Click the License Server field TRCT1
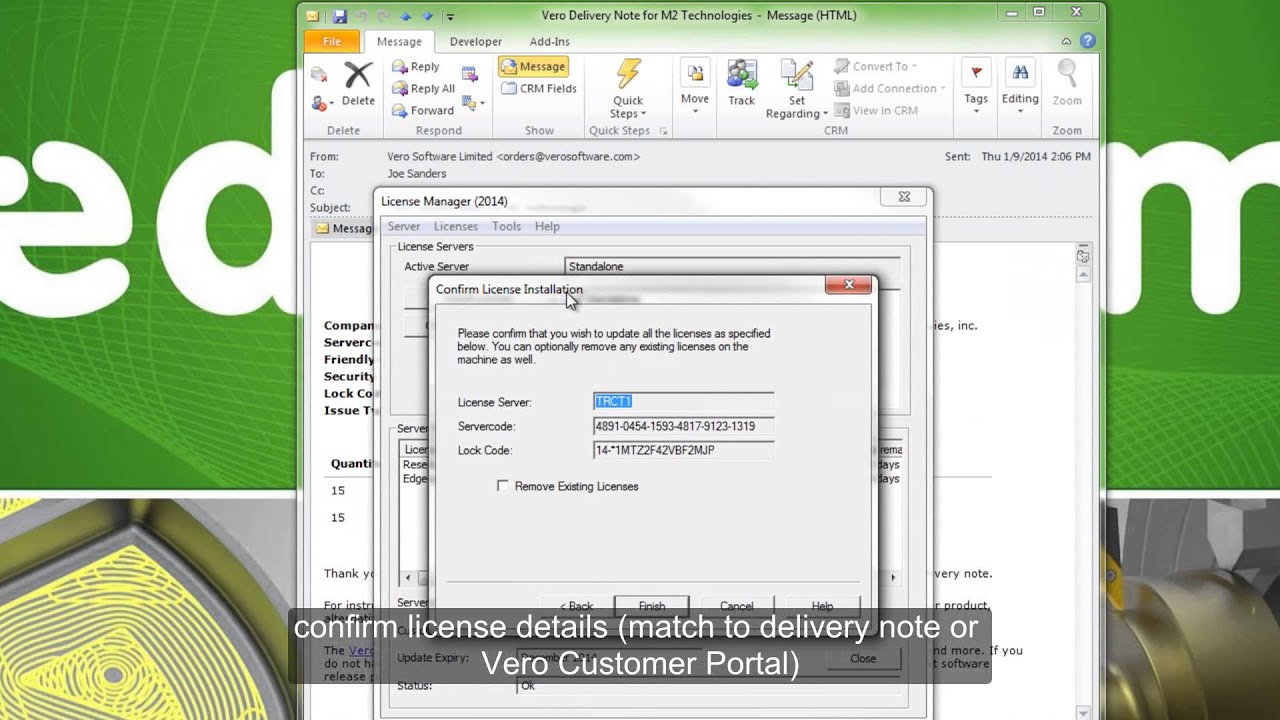This screenshot has height=720, width=1280. click(683, 402)
